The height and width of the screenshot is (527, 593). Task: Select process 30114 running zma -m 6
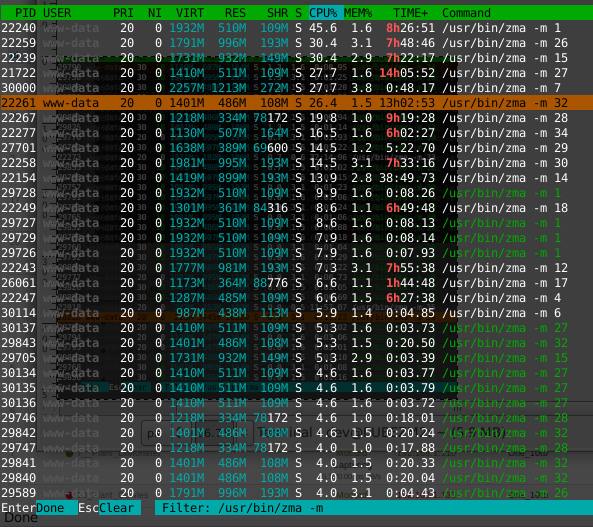(296, 313)
